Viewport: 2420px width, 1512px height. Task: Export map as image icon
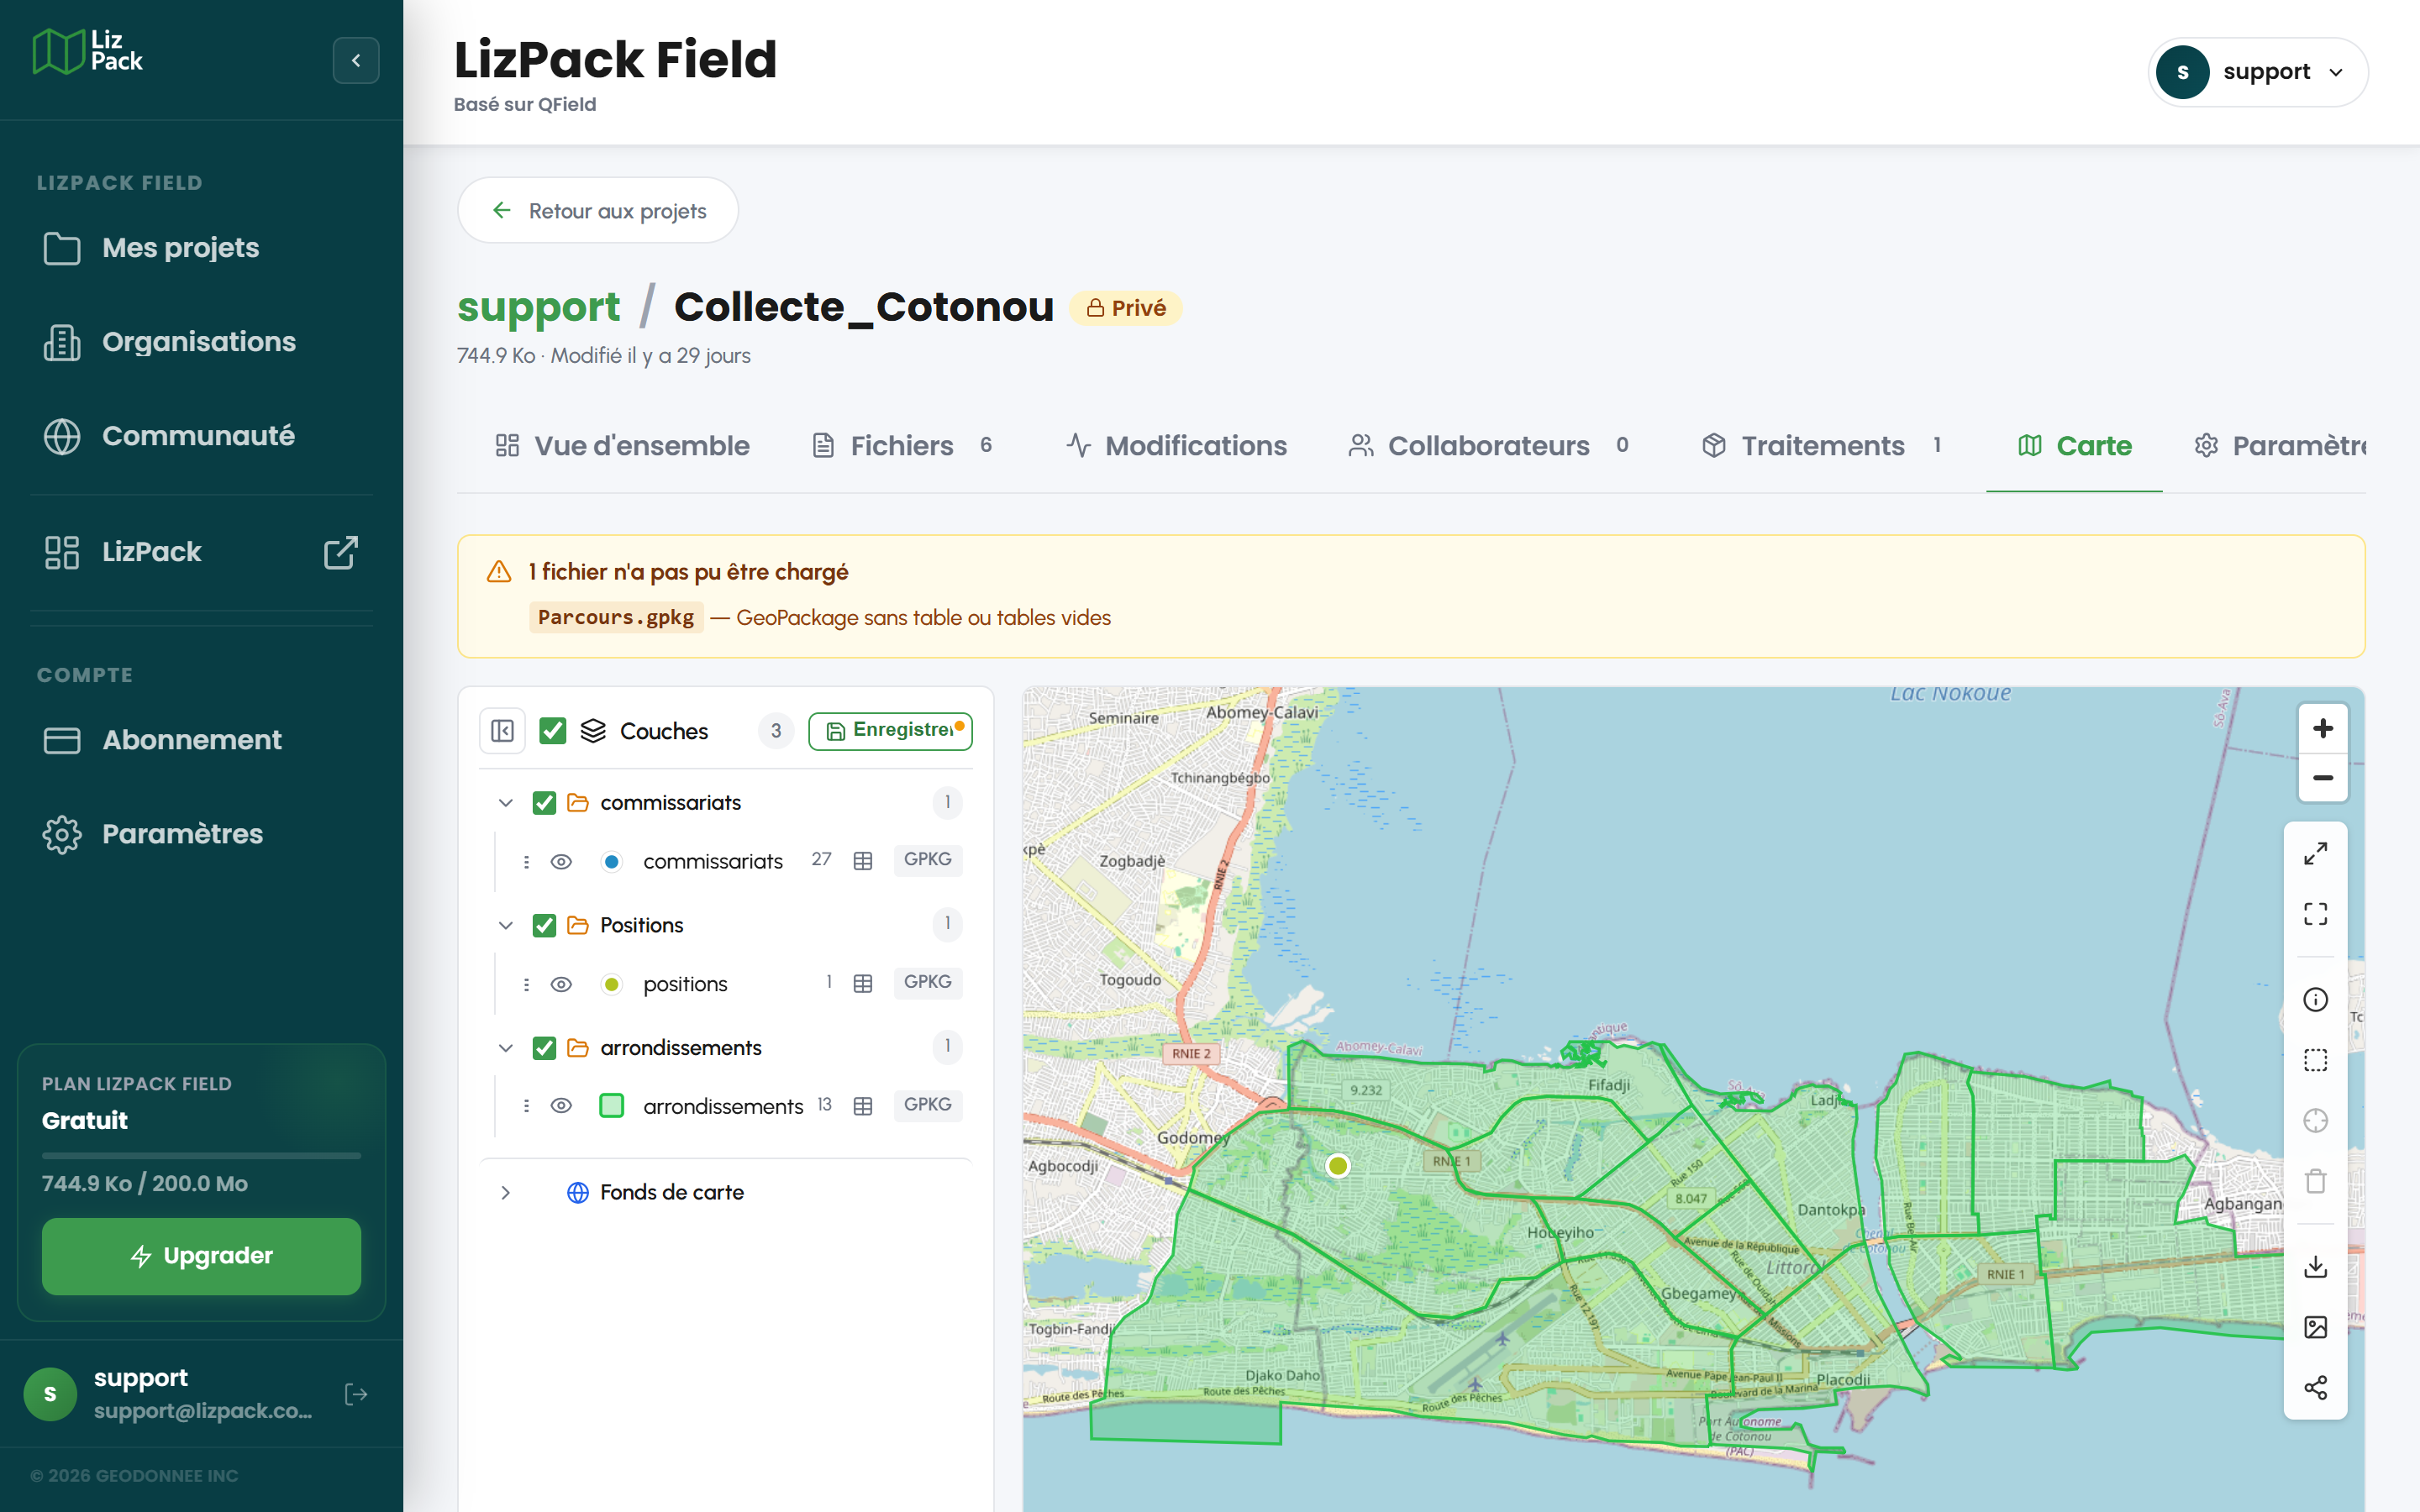[2315, 1327]
